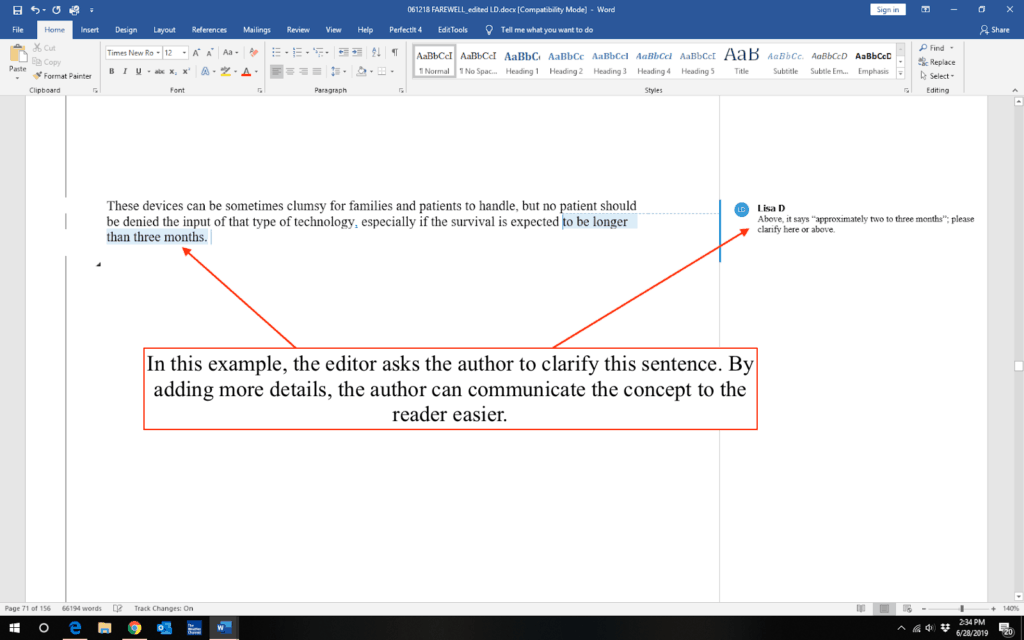This screenshot has height=640, width=1024.
Task: Apply superscript formatting
Action: pyautogui.click(x=186, y=71)
